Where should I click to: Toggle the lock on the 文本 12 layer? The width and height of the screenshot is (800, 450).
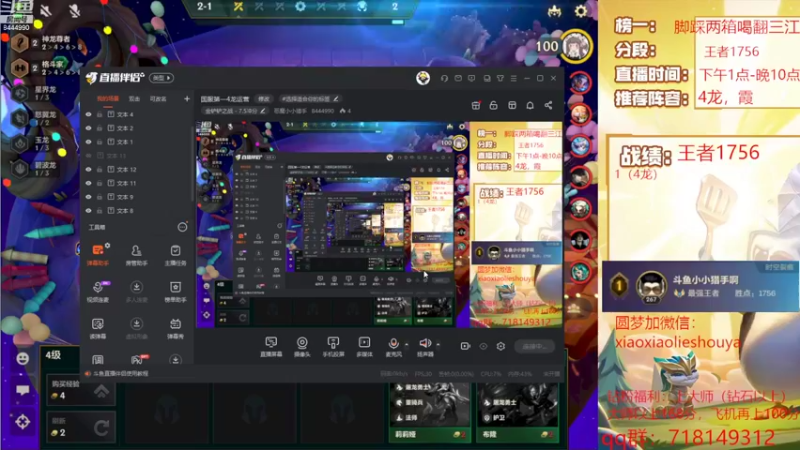click(99, 169)
